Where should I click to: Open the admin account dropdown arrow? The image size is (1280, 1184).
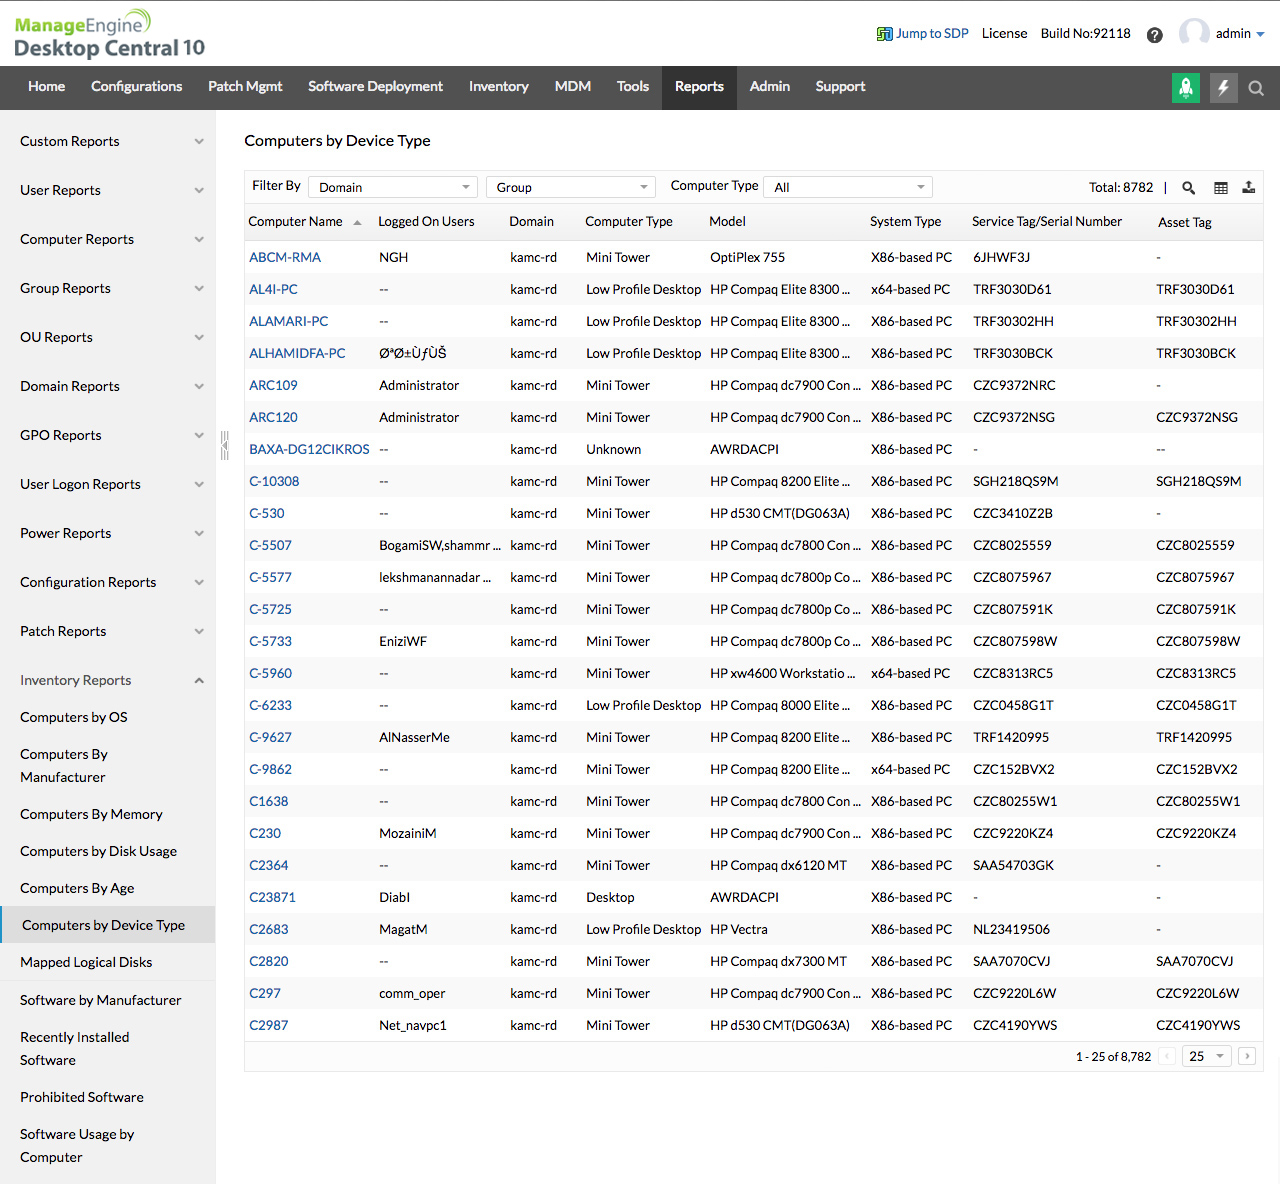pyautogui.click(x=1260, y=34)
